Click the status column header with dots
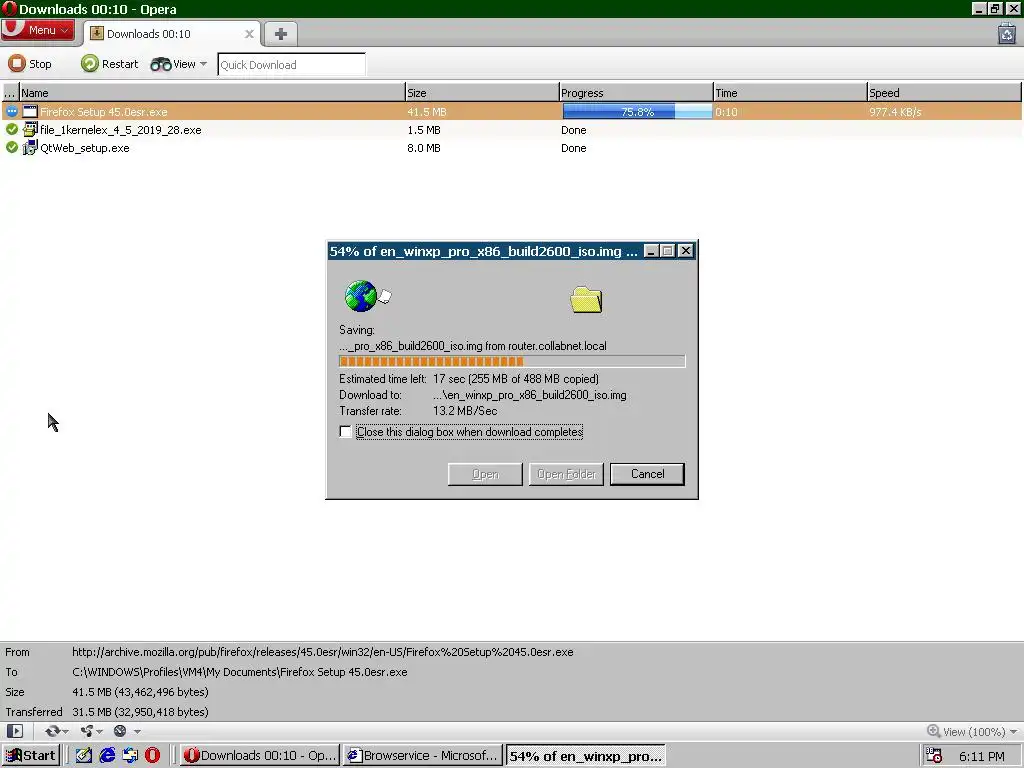 10,93
